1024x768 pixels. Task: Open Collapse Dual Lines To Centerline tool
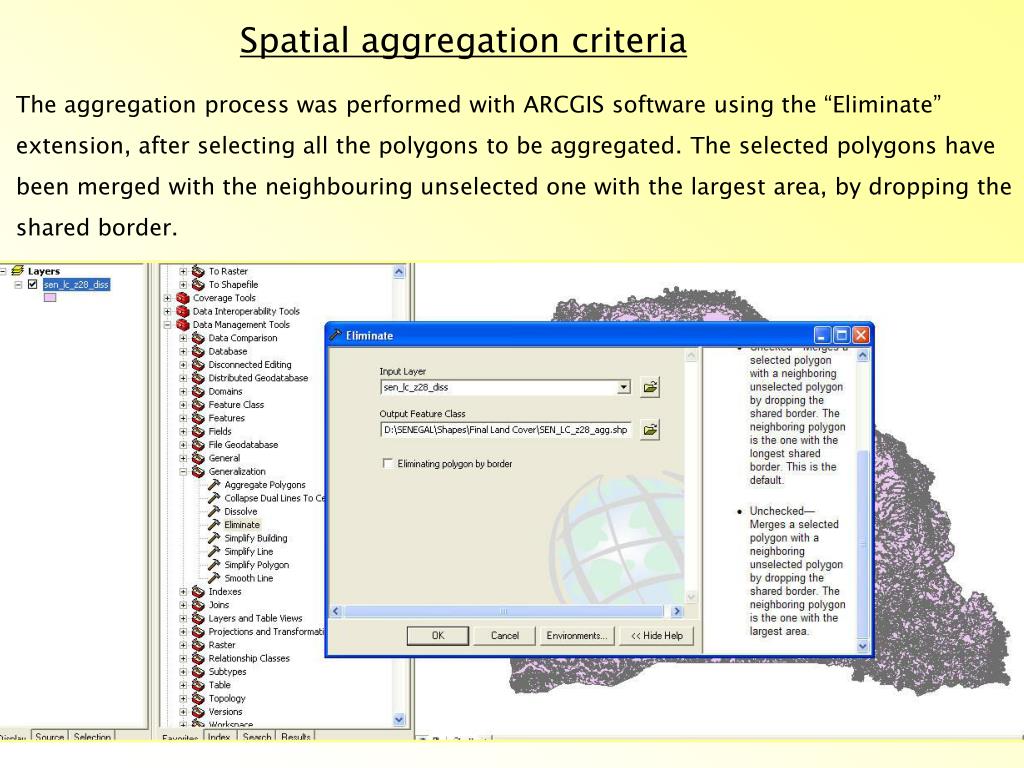click(x=274, y=498)
